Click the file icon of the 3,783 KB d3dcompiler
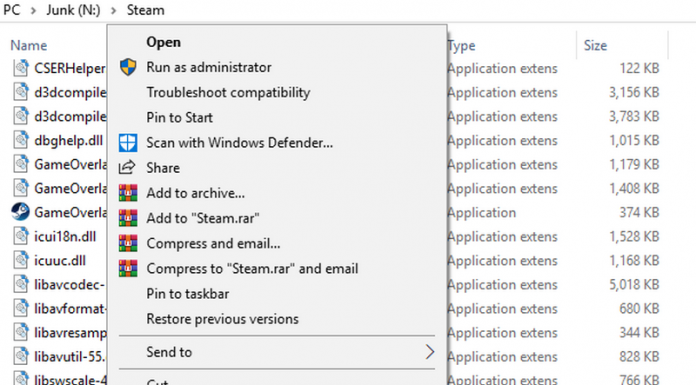Screen dimensions: 696x385 point(21,116)
